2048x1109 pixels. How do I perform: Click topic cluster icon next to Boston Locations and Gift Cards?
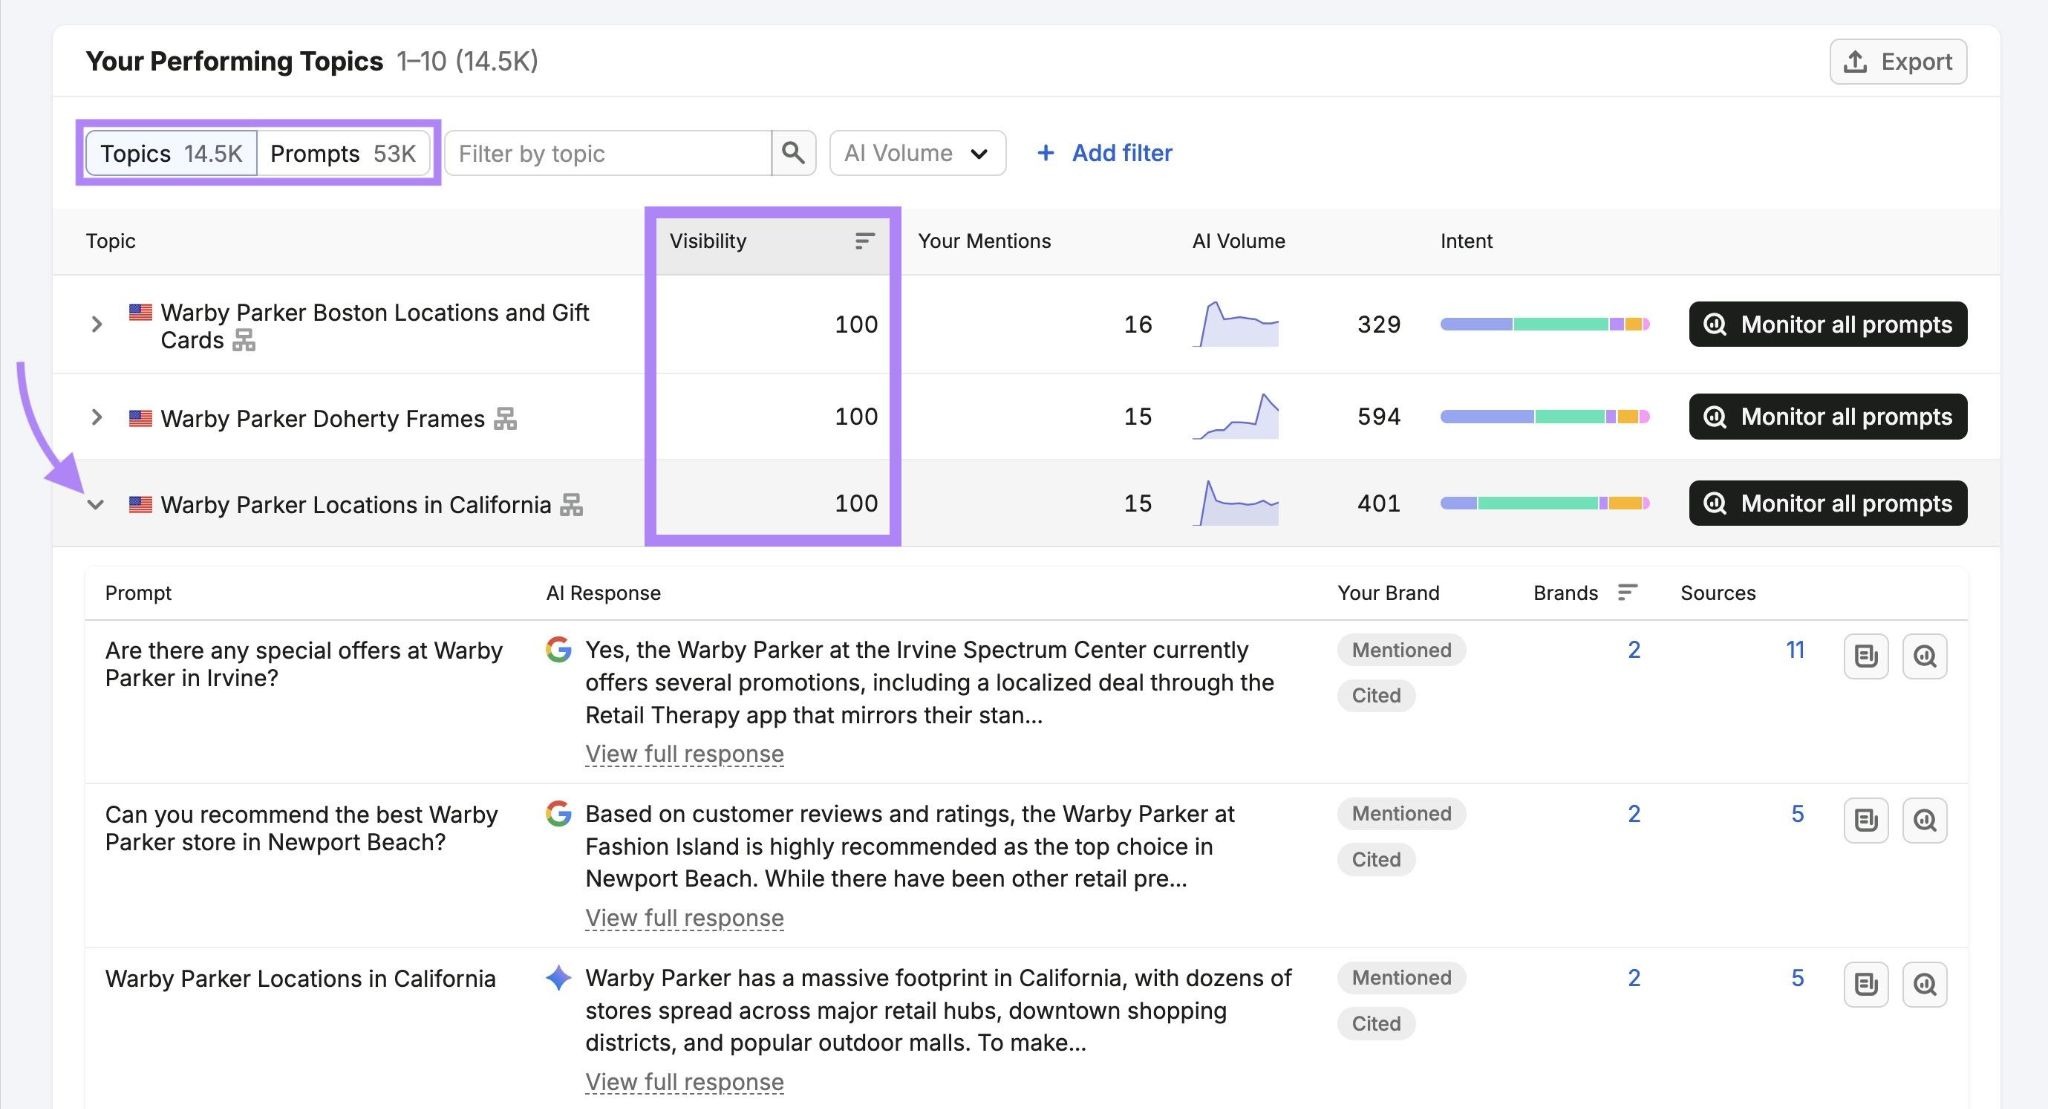point(244,341)
